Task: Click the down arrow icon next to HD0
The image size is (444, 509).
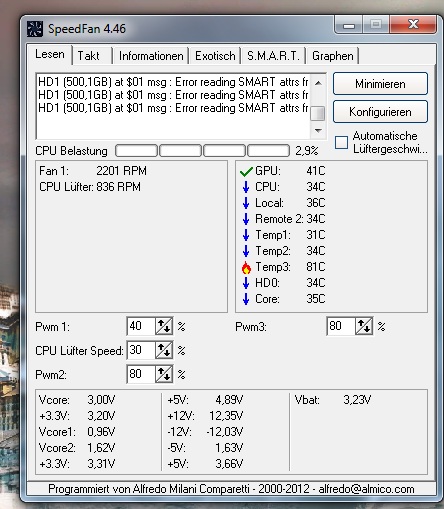Action: click(x=246, y=283)
